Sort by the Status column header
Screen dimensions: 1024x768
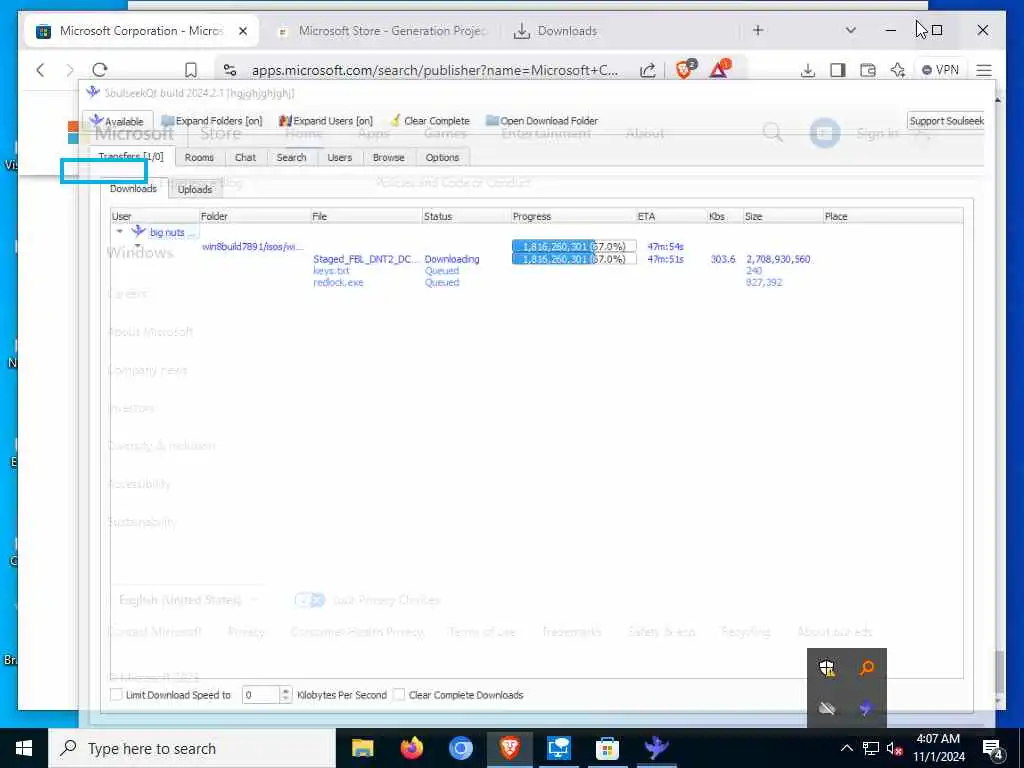pyautogui.click(x=466, y=216)
